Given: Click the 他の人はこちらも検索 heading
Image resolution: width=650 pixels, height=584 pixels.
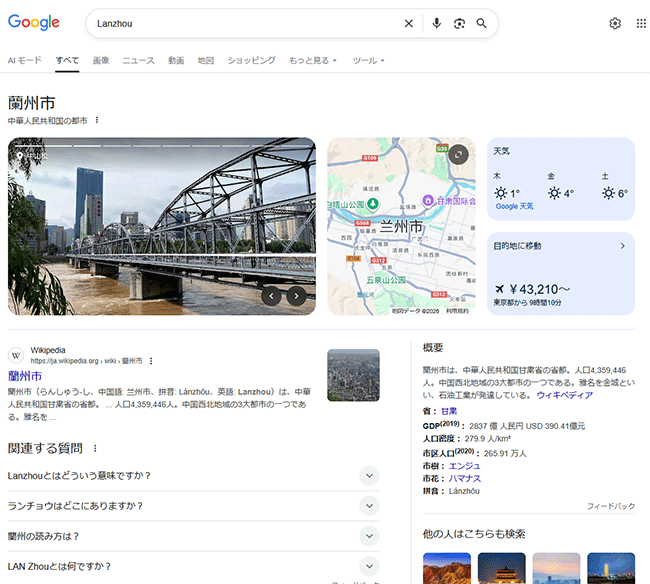Looking at the screenshot, I should coord(474,534).
